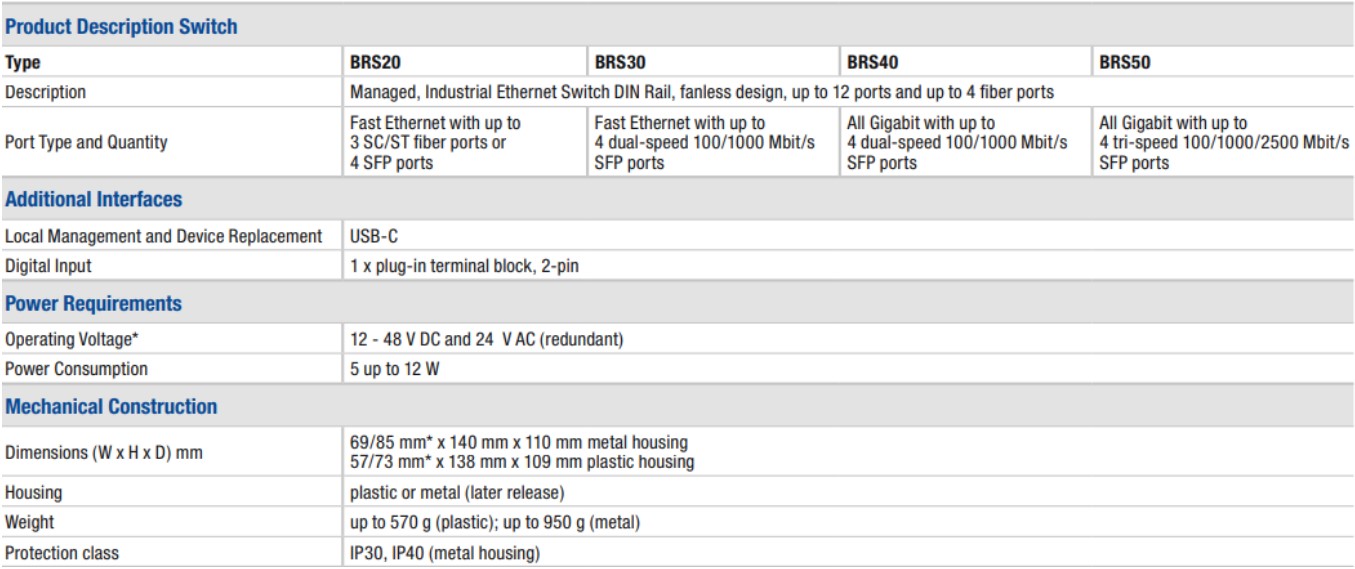Click the BRS40 column header
The height and width of the screenshot is (569, 1355).
(872, 62)
